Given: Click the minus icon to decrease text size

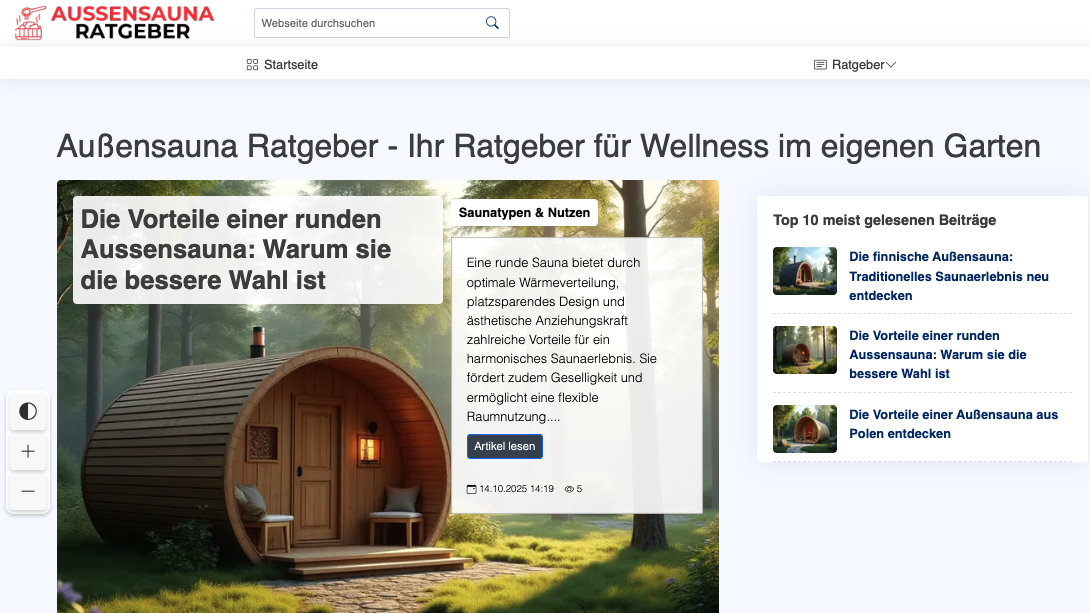Looking at the screenshot, I should [28, 491].
